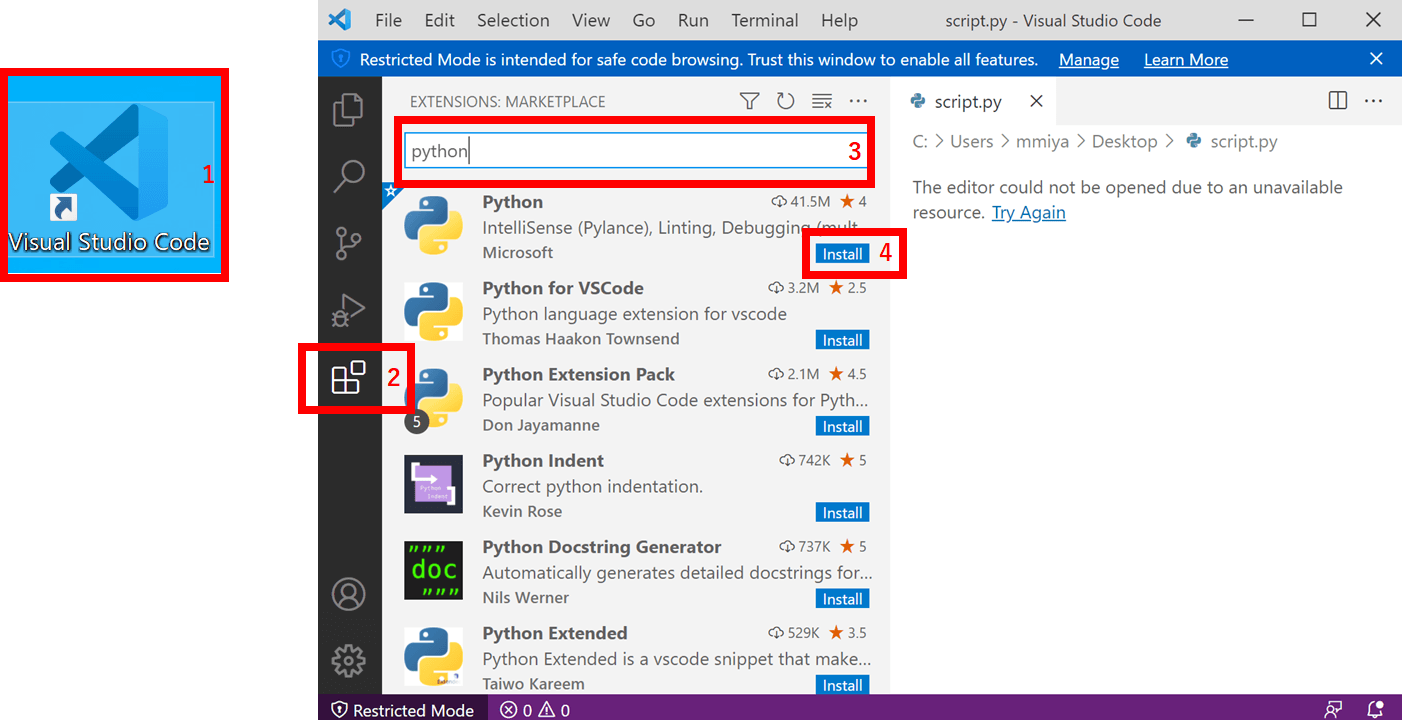Image resolution: width=1402 pixels, height=720 pixels.
Task: Expand Views and More Actions ellipsis menu
Action: [858, 101]
